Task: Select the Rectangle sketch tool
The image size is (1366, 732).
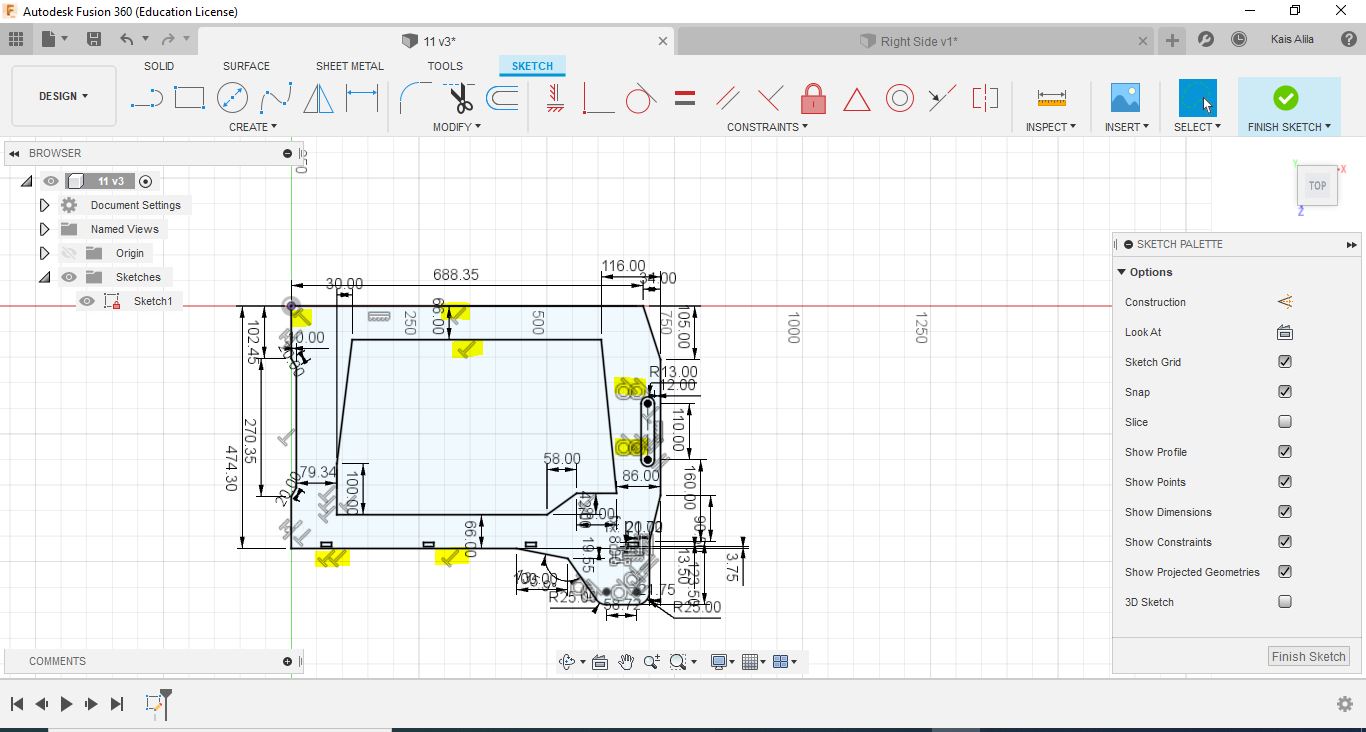Action: [x=189, y=98]
